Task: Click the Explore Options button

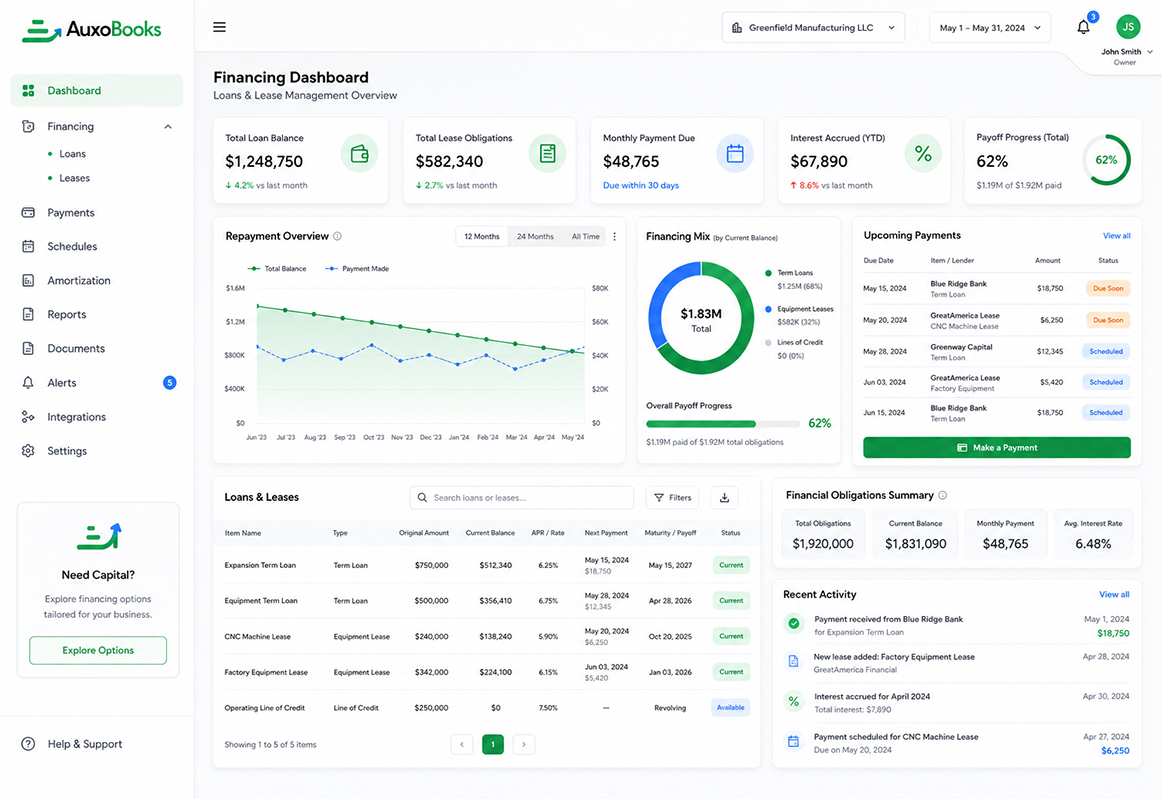Action: 98,650
